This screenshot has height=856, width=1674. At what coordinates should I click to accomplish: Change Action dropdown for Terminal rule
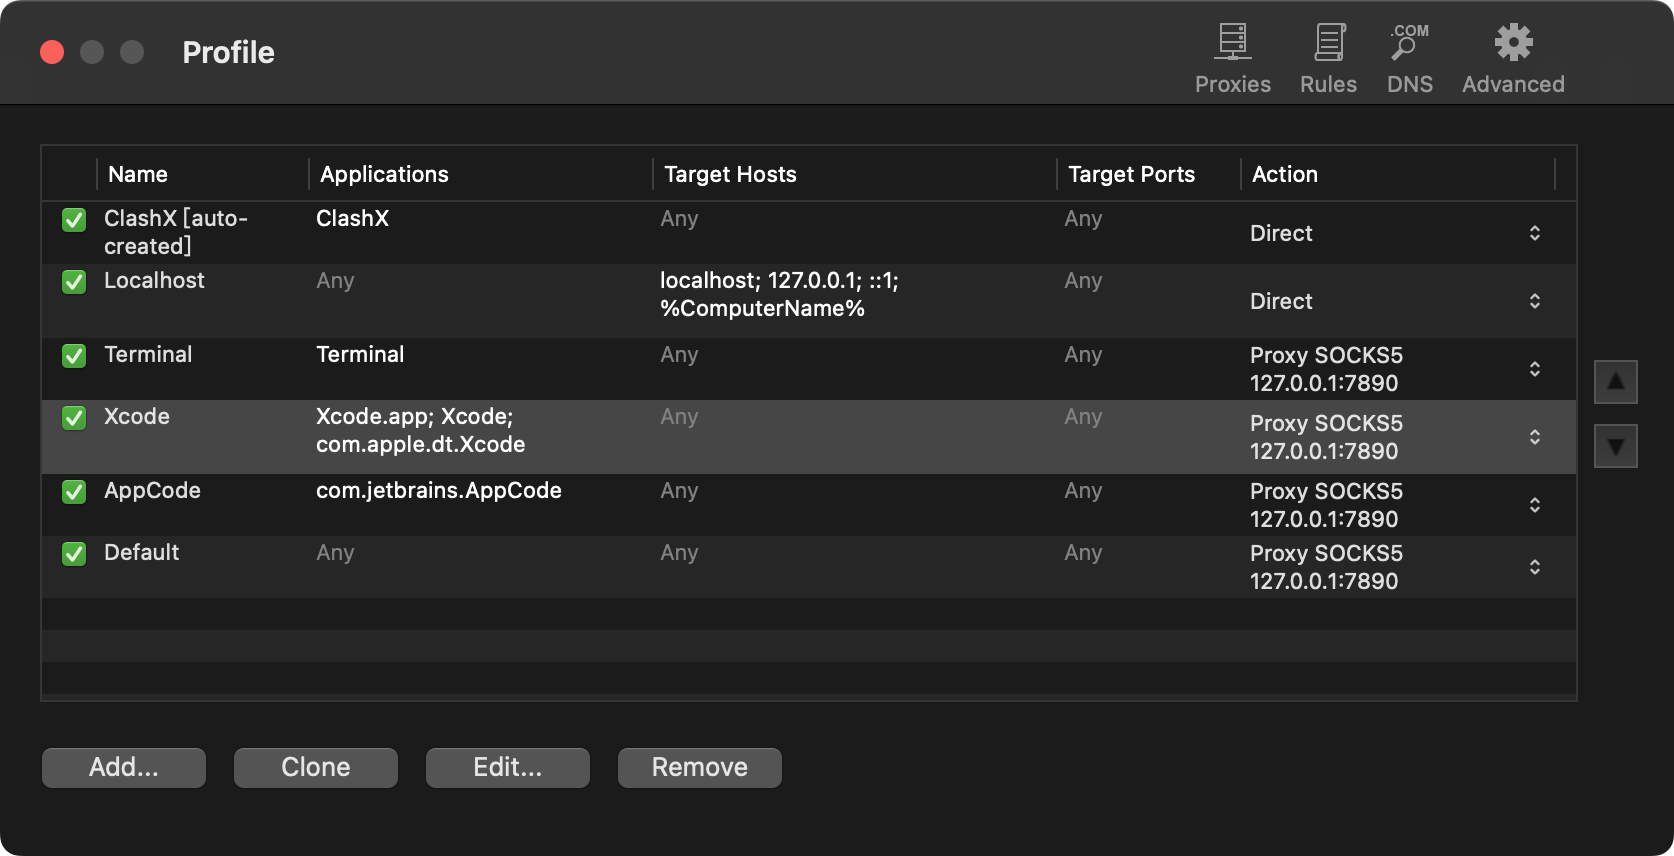click(x=1534, y=369)
